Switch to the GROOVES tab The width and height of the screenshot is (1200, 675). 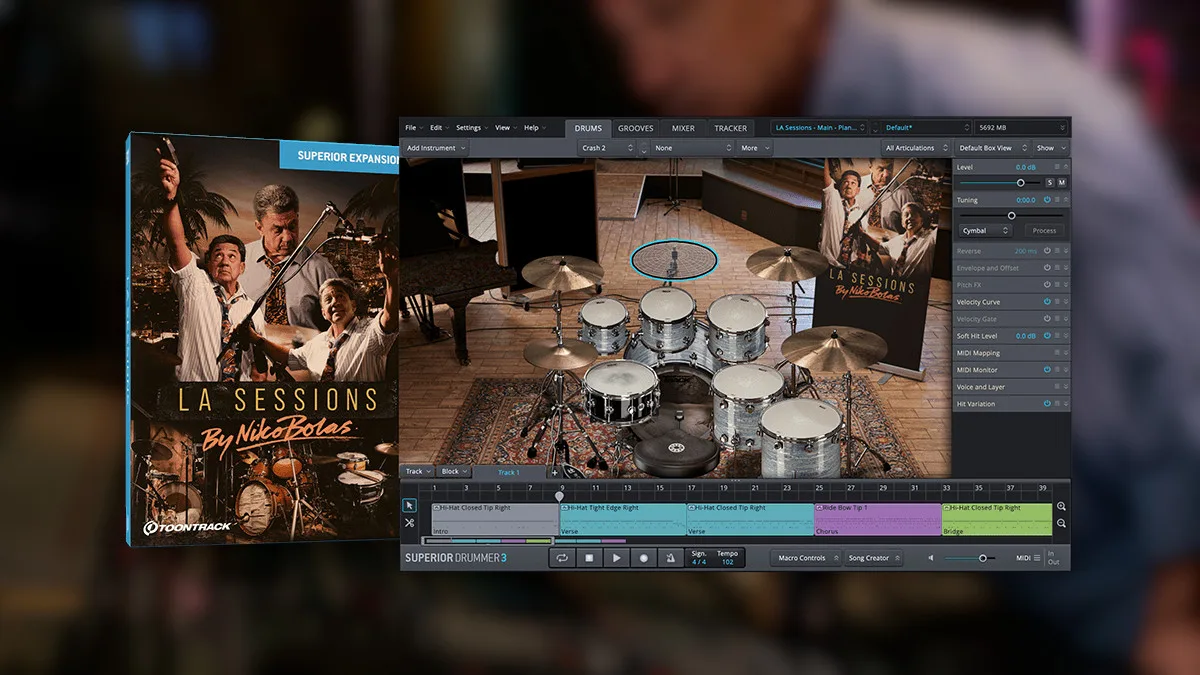635,128
